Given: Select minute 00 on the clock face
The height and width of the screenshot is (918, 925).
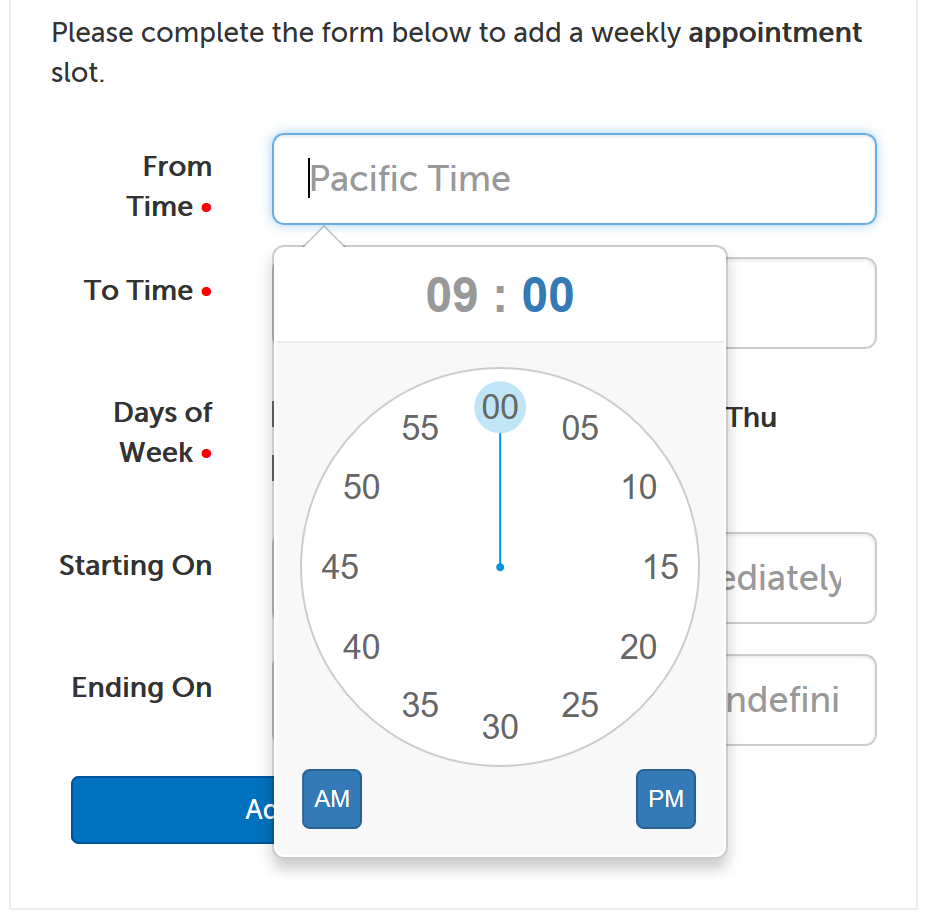Looking at the screenshot, I should [499, 406].
